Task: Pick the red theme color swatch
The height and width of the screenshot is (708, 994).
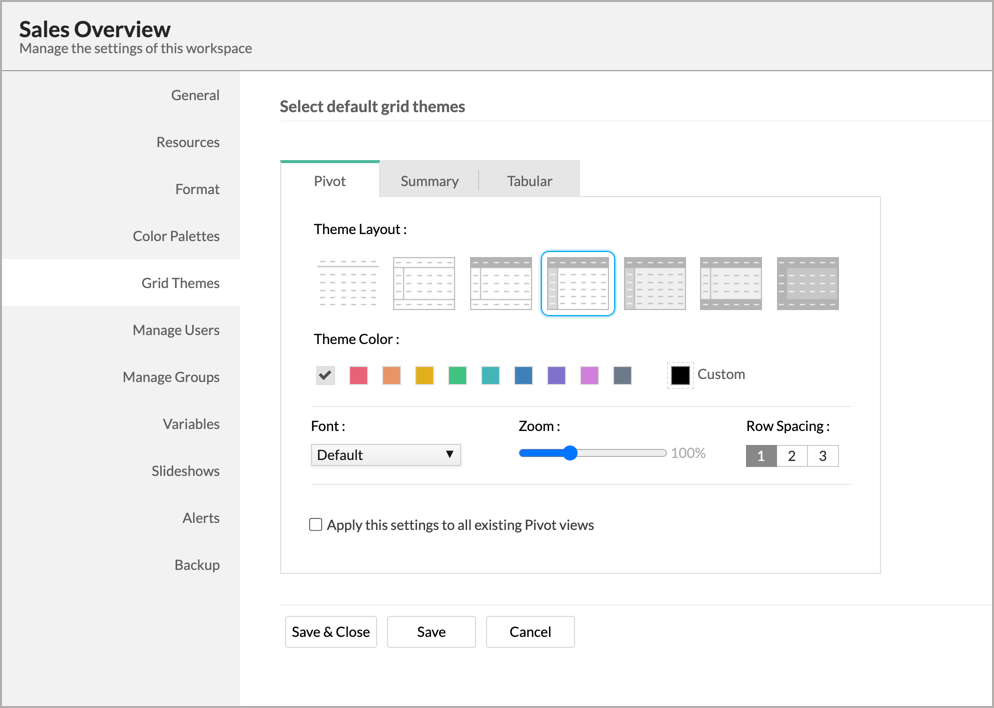Action: click(358, 375)
